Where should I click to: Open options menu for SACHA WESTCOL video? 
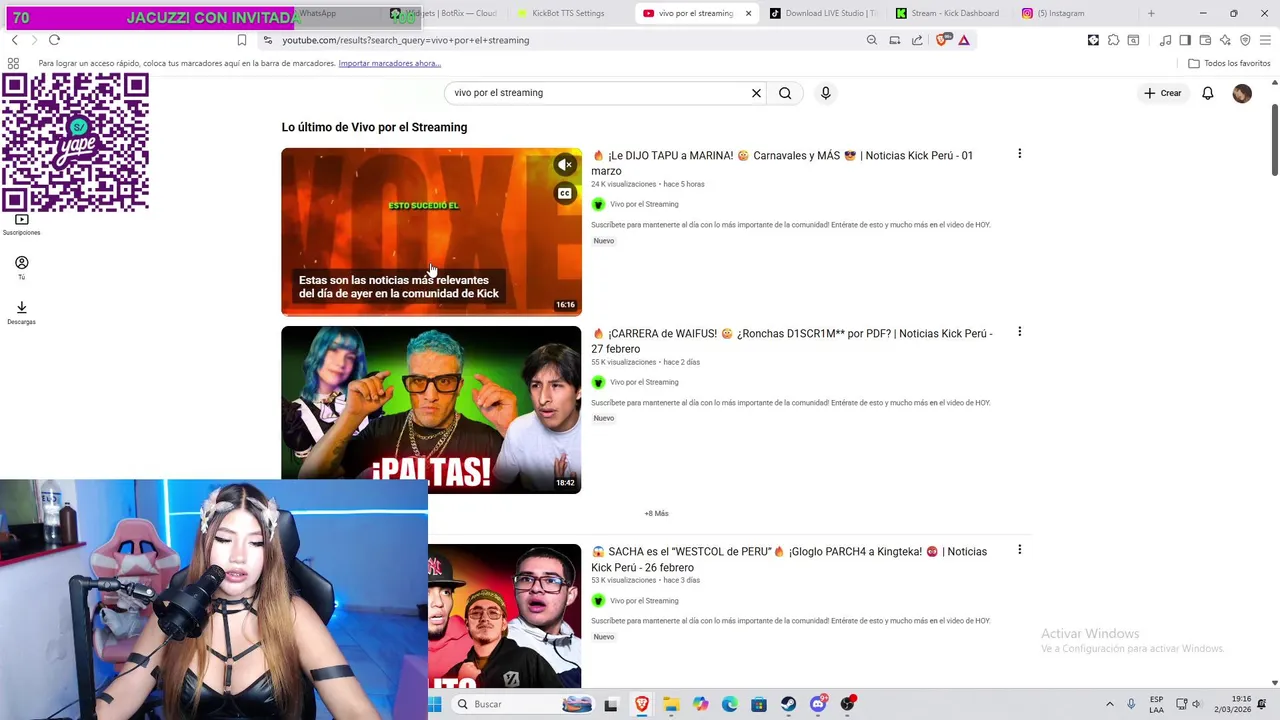(1019, 550)
